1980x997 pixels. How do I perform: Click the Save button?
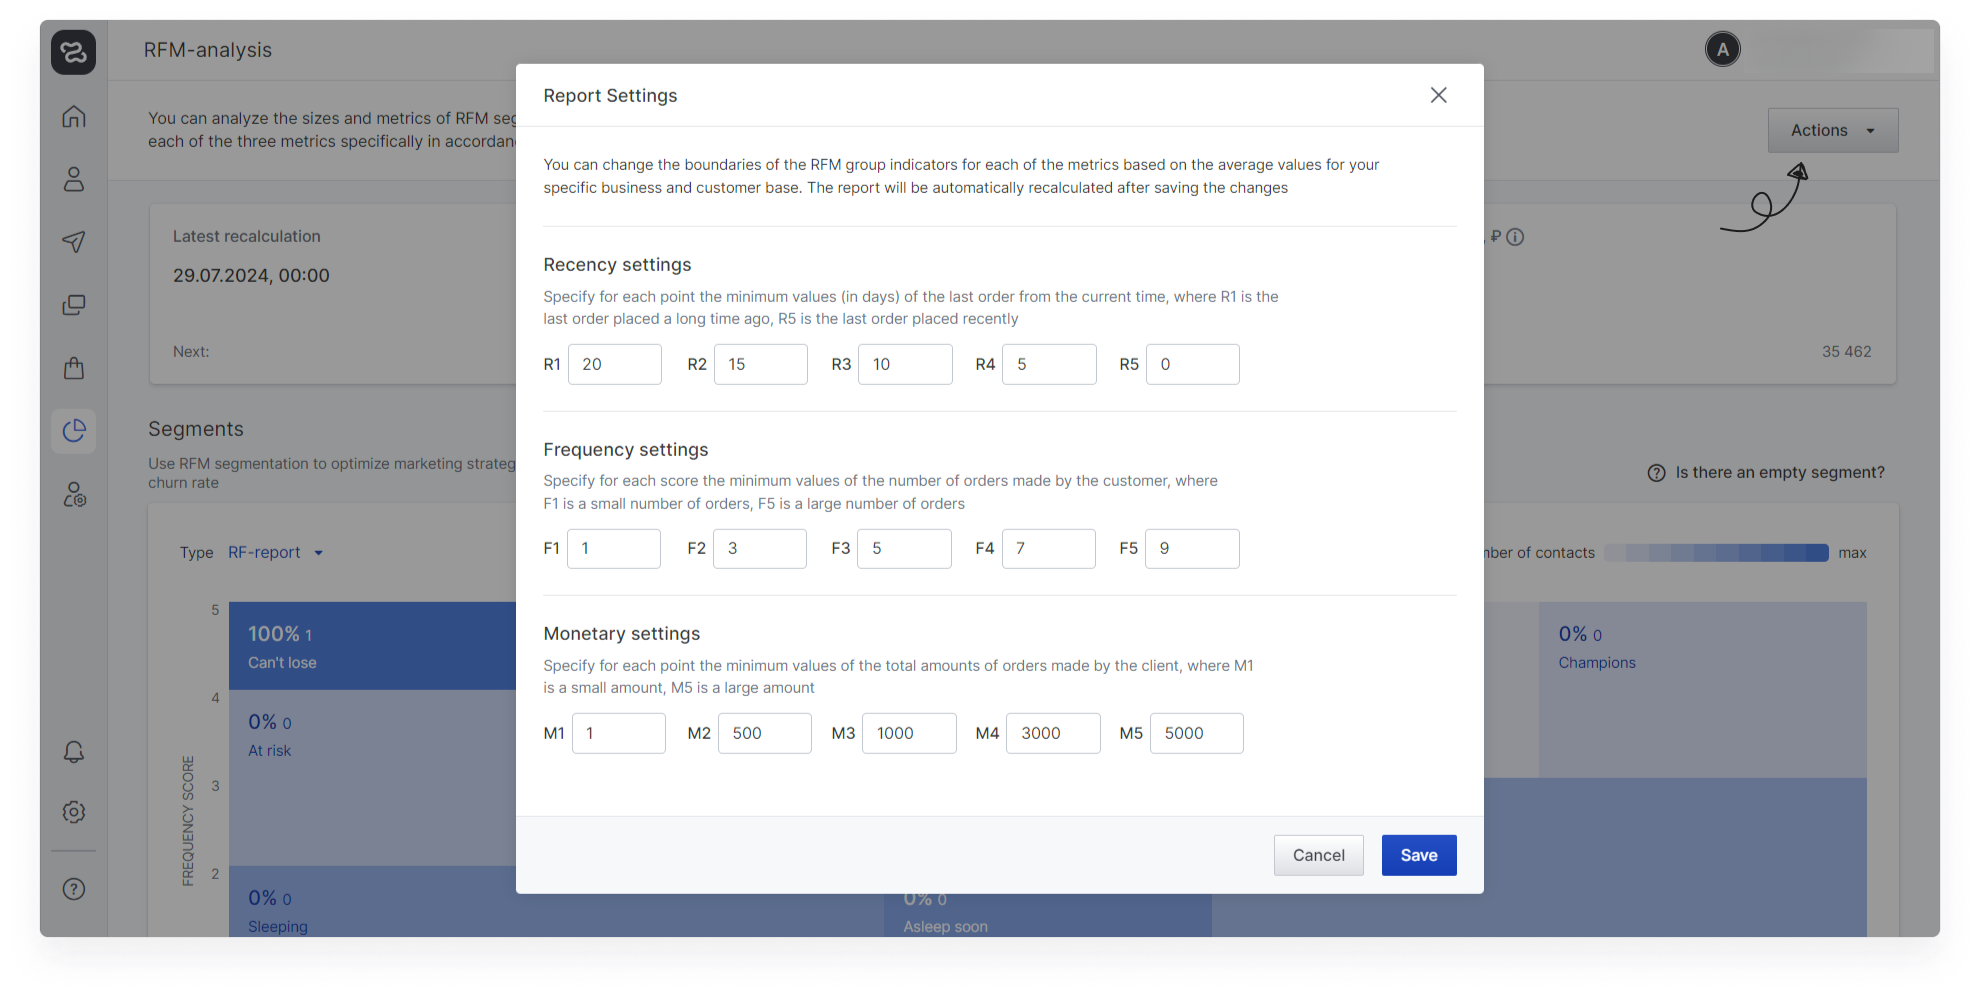[1418, 856]
